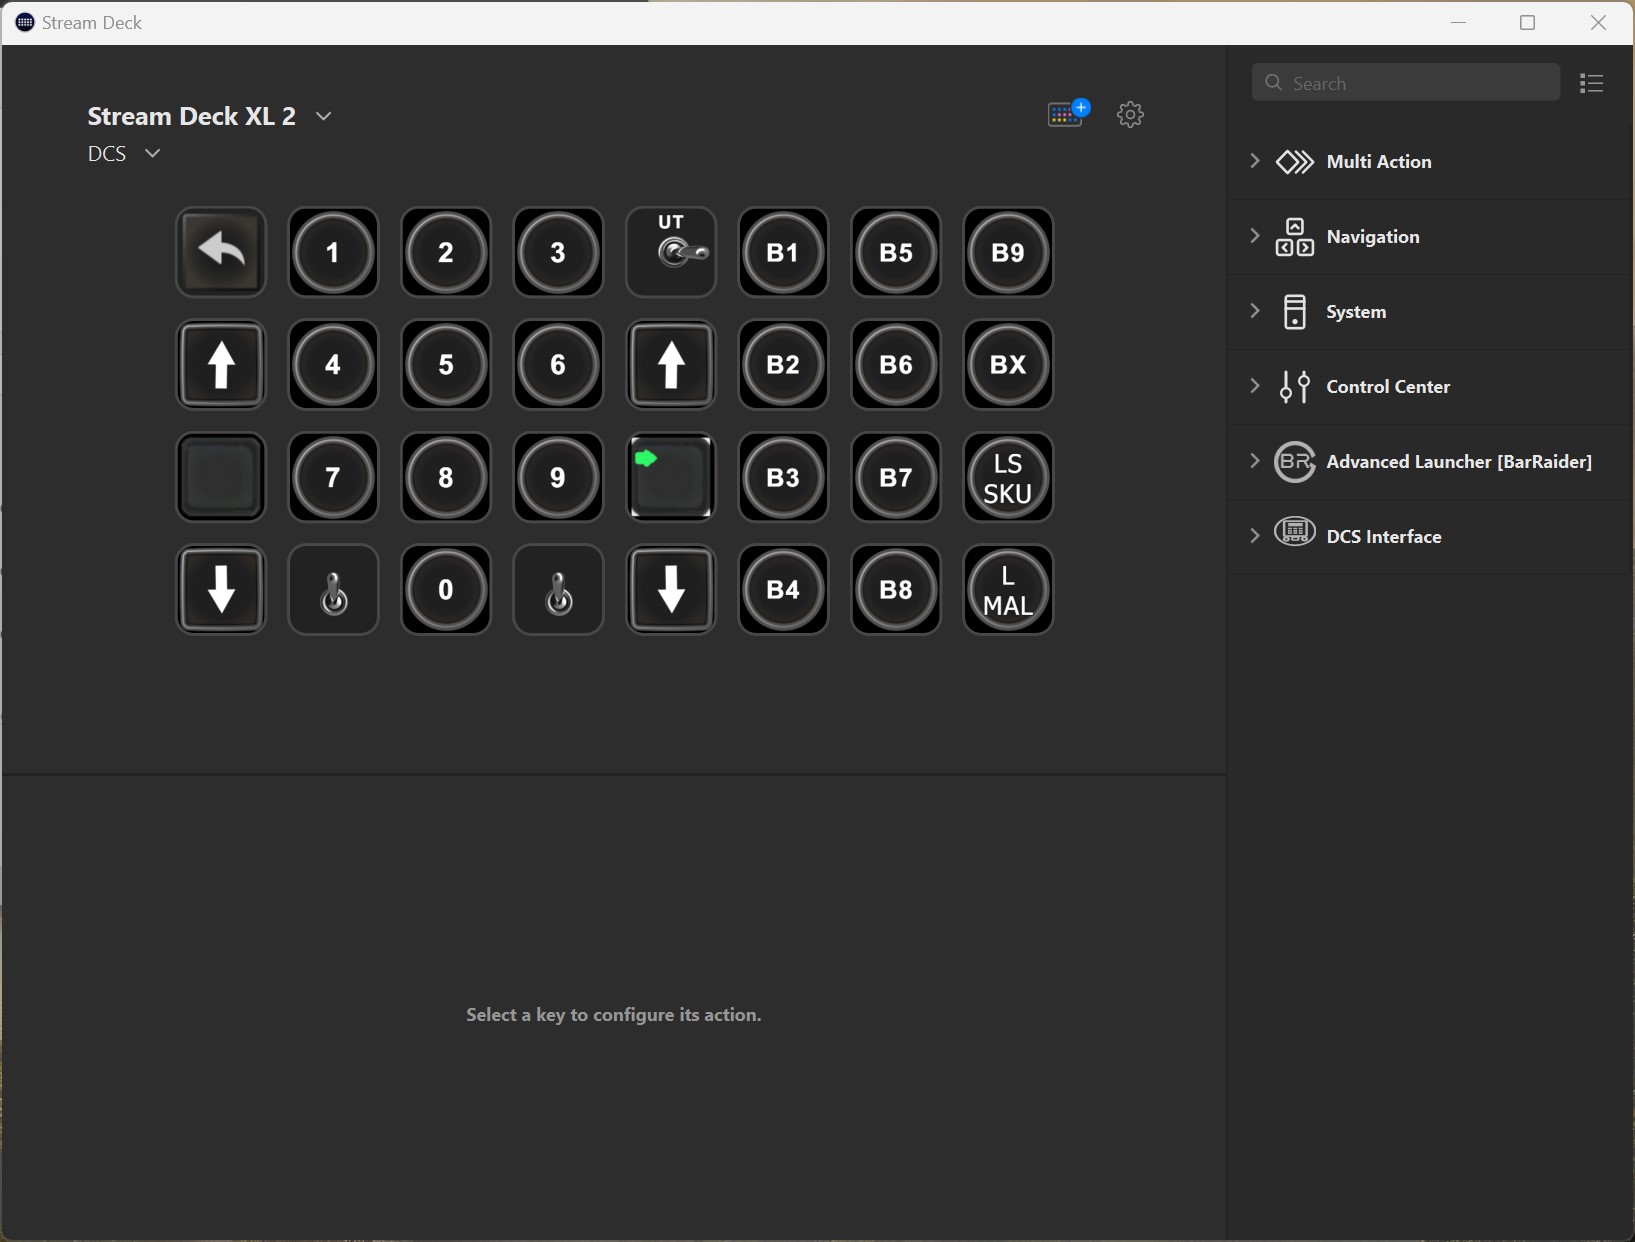Click the green arrow indicator key
Image resolution: width=1635 pixels, height=1242 pixels.
click(x=671, y=477)
